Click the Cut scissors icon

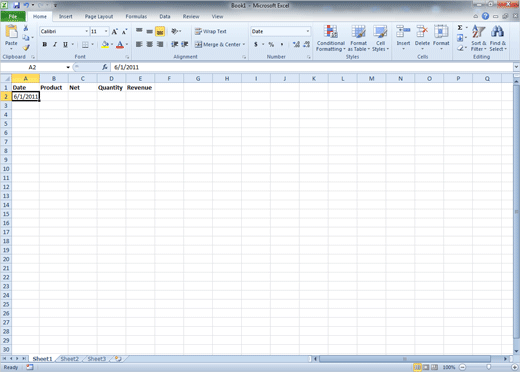pyautogui.click(x=26, y=28)
